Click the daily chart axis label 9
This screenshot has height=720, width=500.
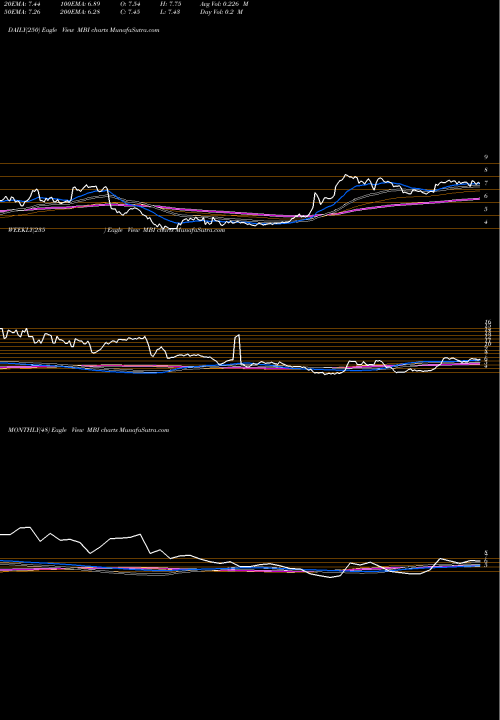tap(486, 157)
